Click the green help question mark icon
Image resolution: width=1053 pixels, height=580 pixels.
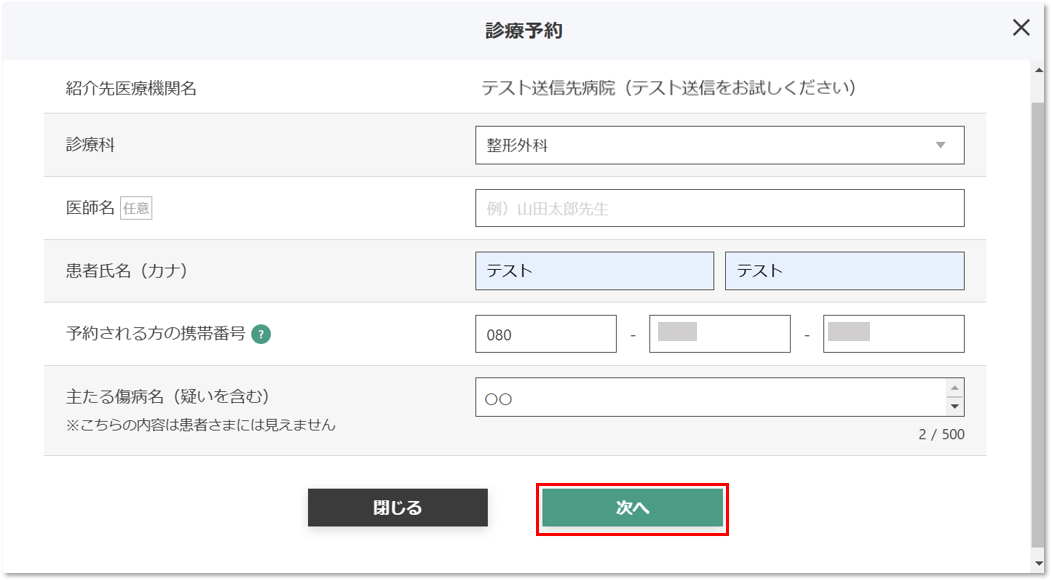(261, 334)
